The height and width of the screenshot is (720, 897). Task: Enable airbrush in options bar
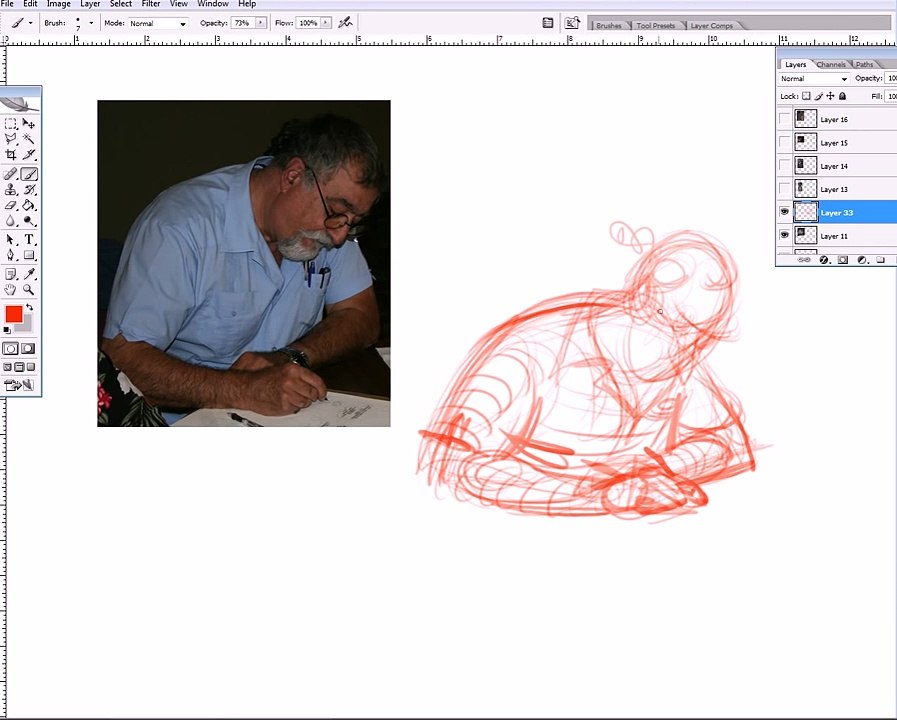(345, 23)
